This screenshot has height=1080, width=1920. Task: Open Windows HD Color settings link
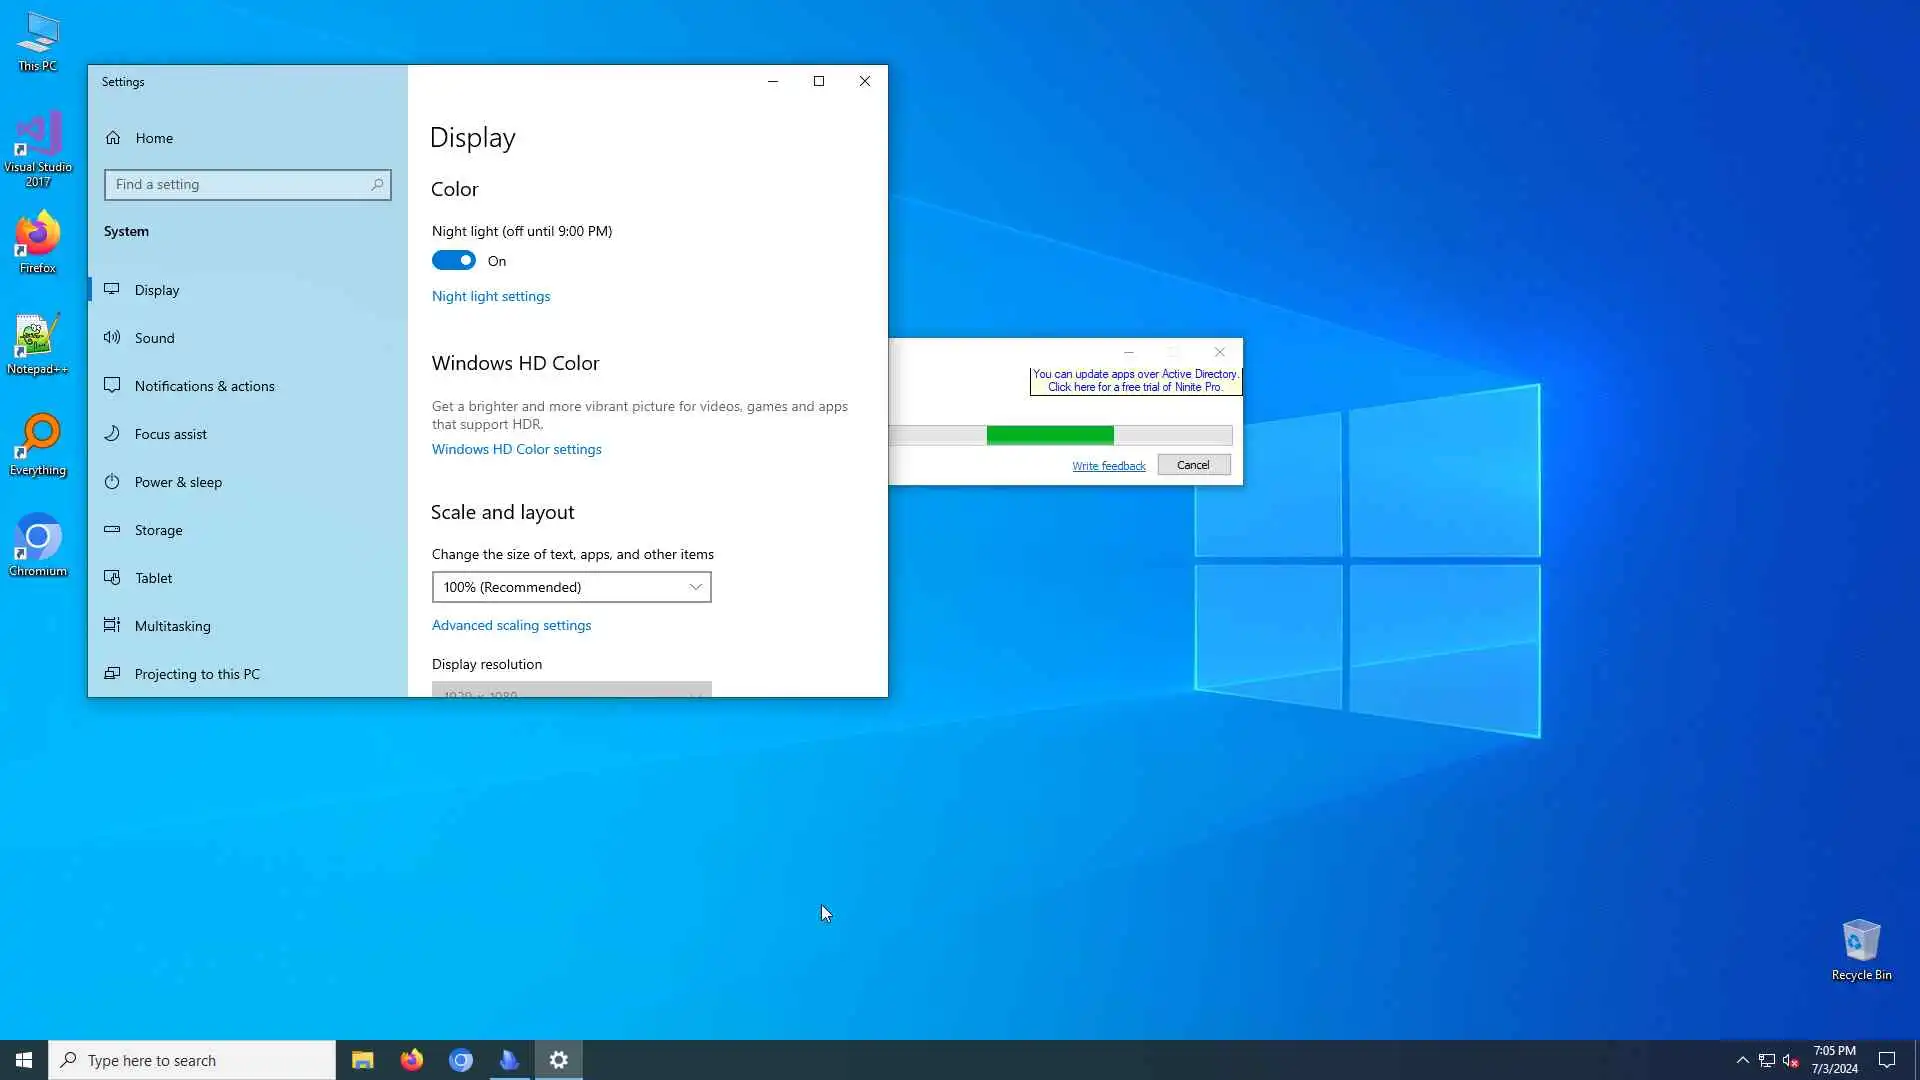[x=516, y=449]
